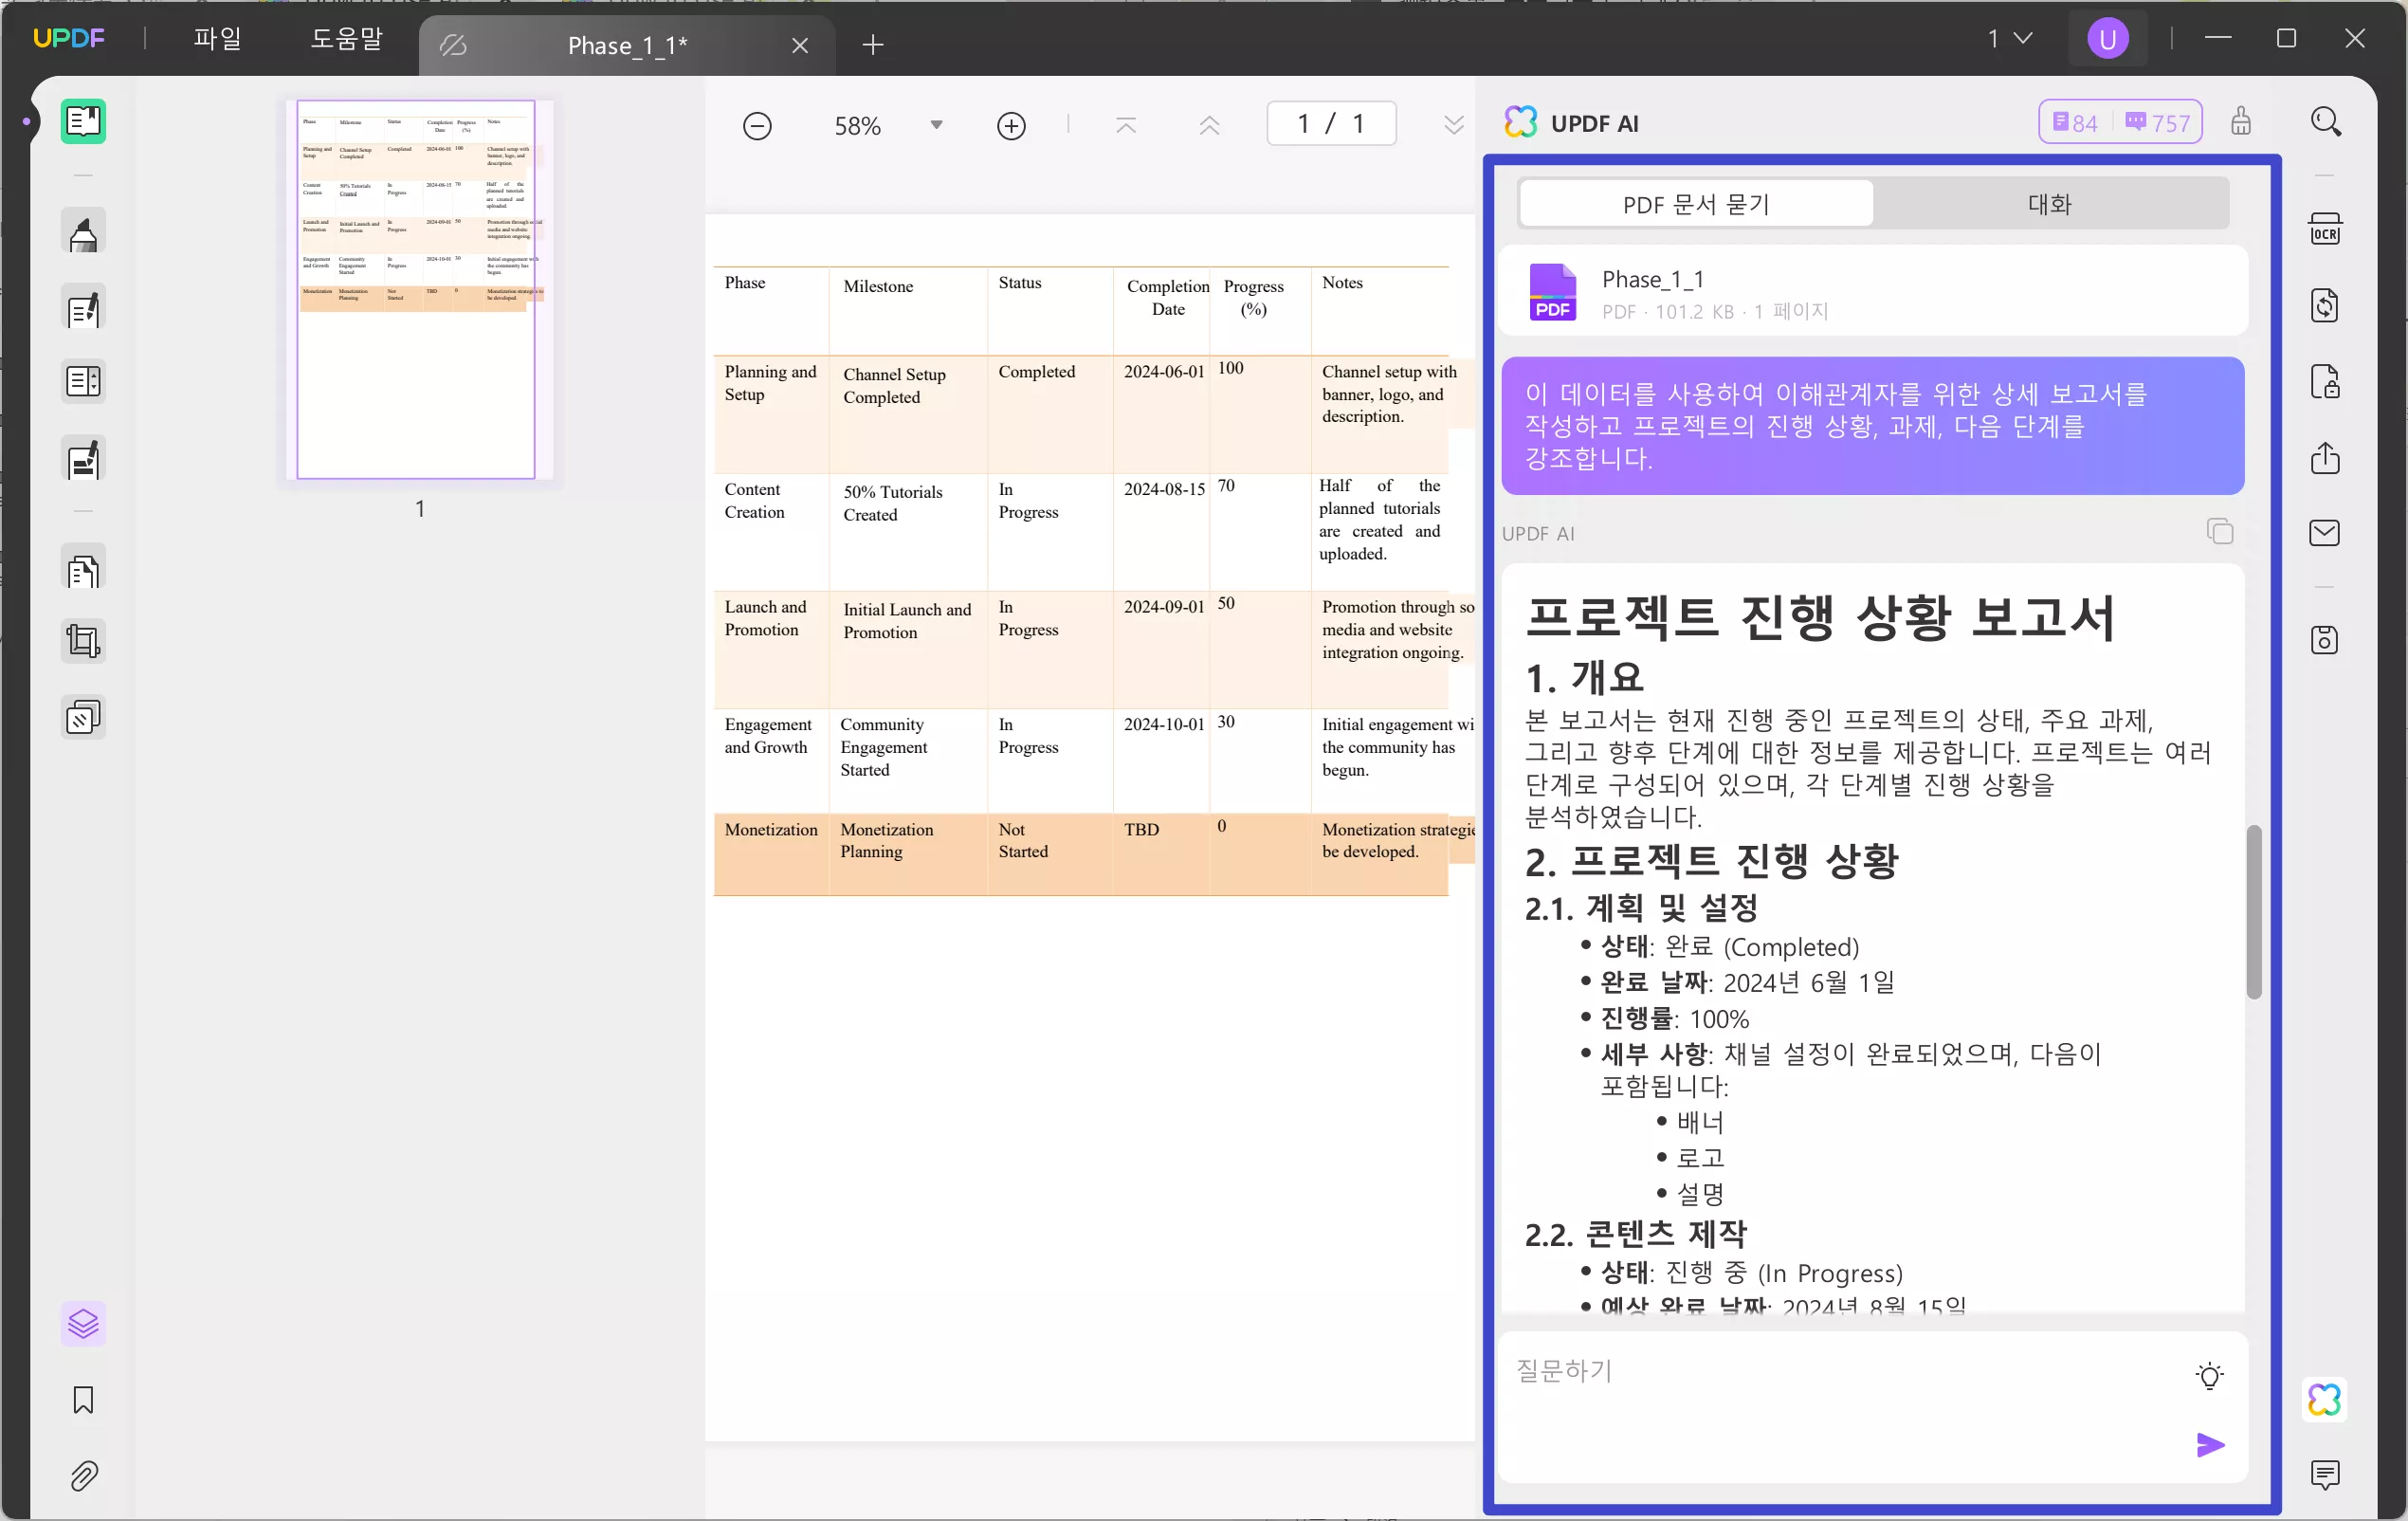Go to next page arrow
The image size is (2408, 1521).
tap(1453, 125)
